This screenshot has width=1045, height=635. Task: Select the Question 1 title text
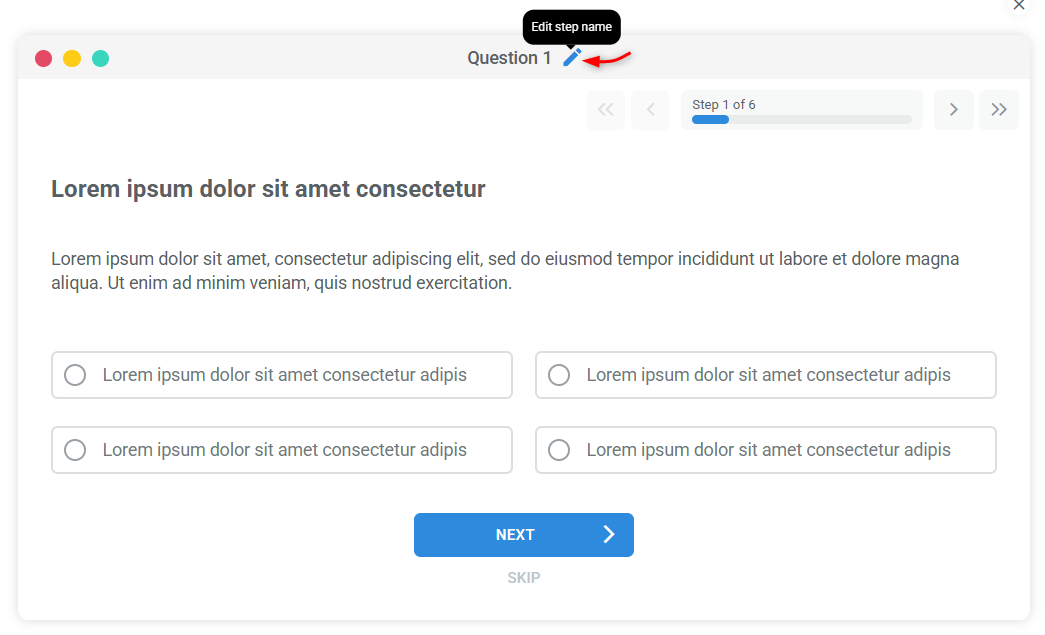pyautogui.click(x=510, y=57)
